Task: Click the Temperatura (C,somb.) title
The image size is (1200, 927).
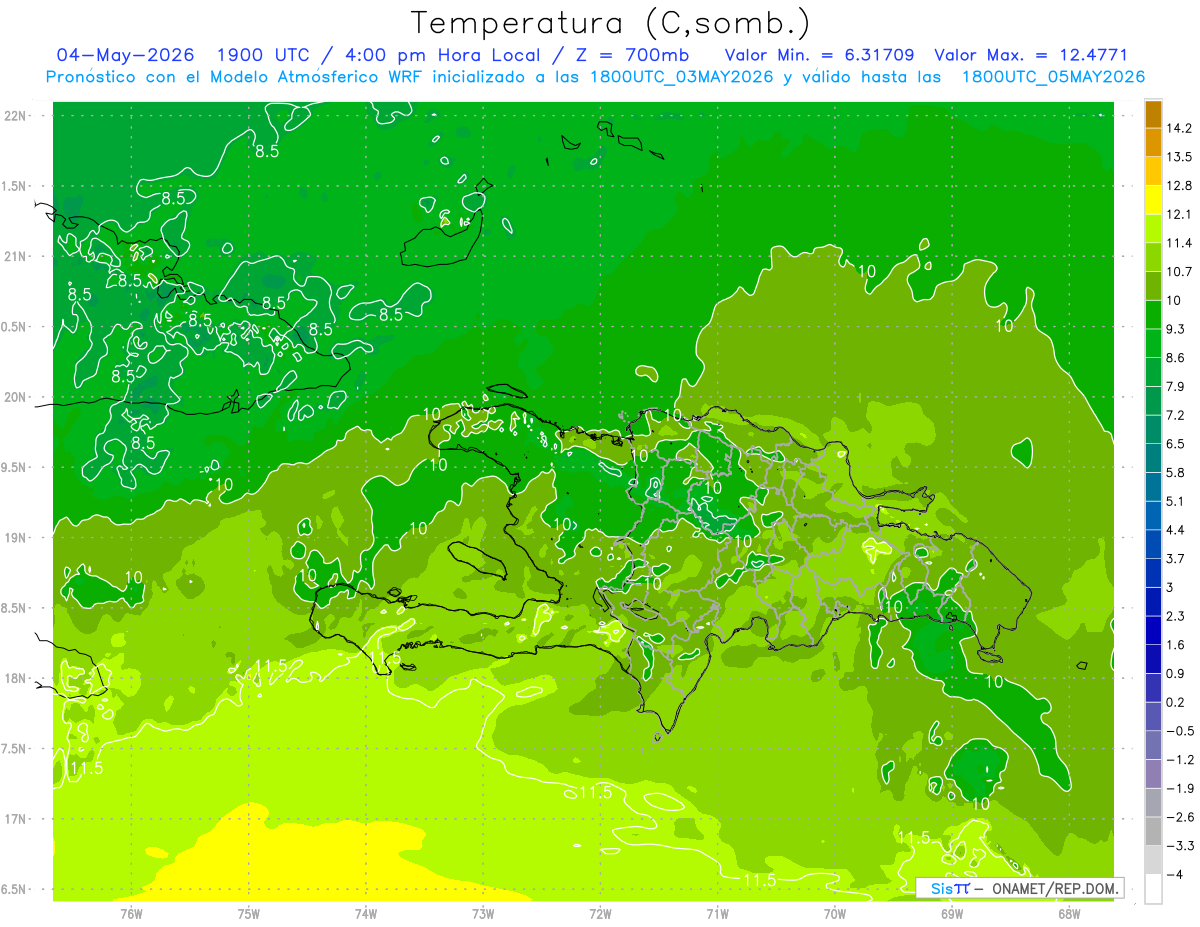Action: pyautogui.click(x=611, y=23)
